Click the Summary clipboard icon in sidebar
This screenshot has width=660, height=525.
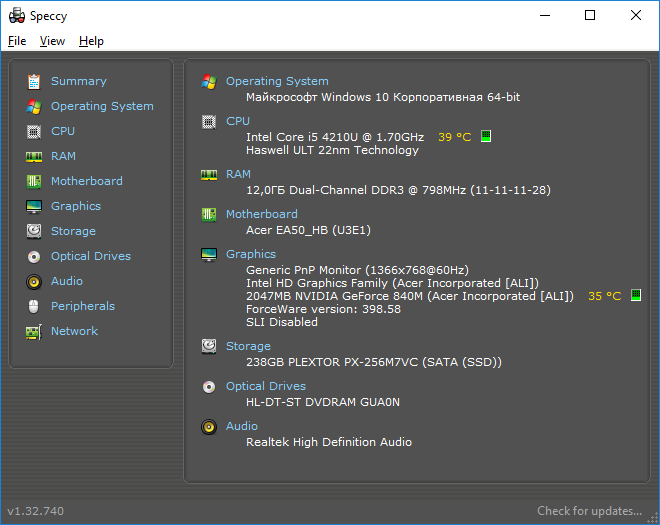pyautogui.click(x=34, y=82)
